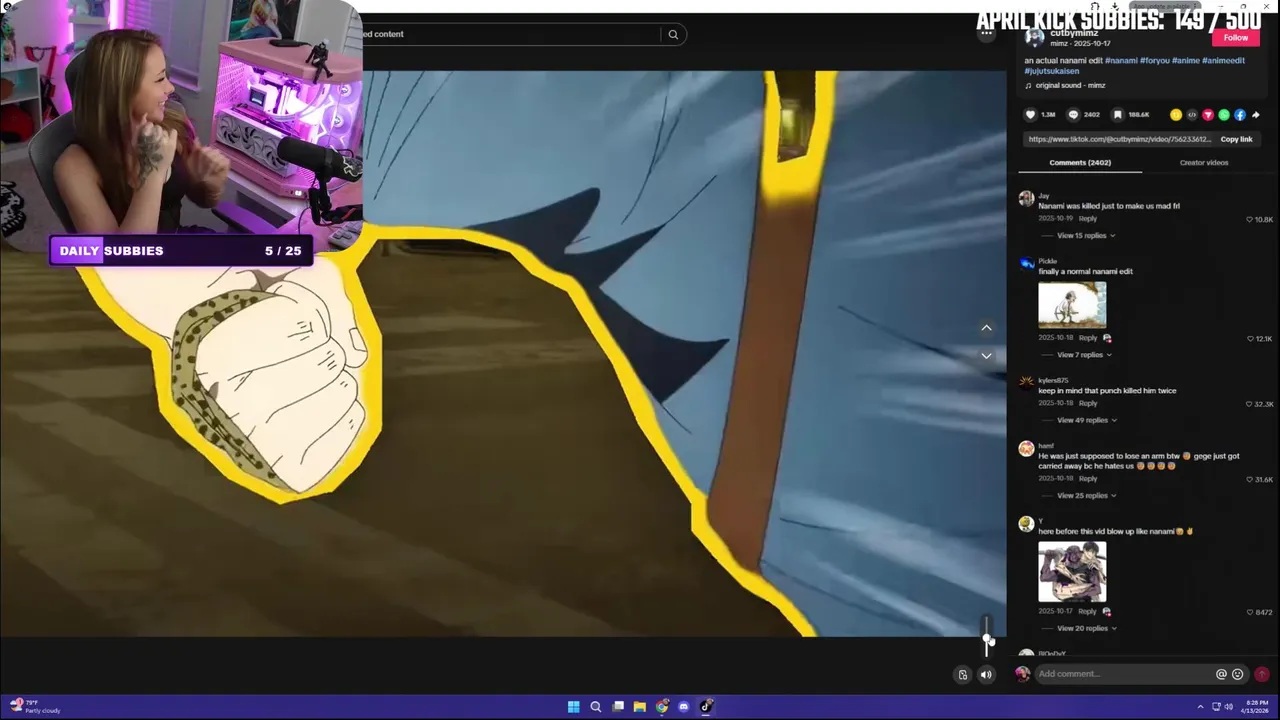Viewport: 1280px width, 720px height.
Task: Open the #anime hashtag
Action: tap(1186, 61)
